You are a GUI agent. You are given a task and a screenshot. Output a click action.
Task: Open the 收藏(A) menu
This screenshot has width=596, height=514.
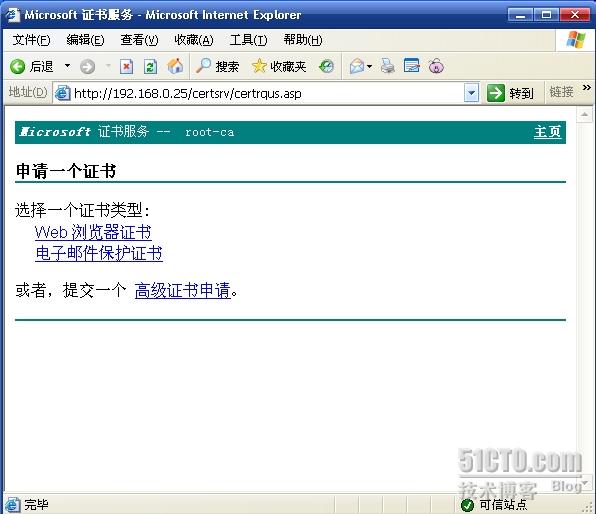tap(194, 40)
